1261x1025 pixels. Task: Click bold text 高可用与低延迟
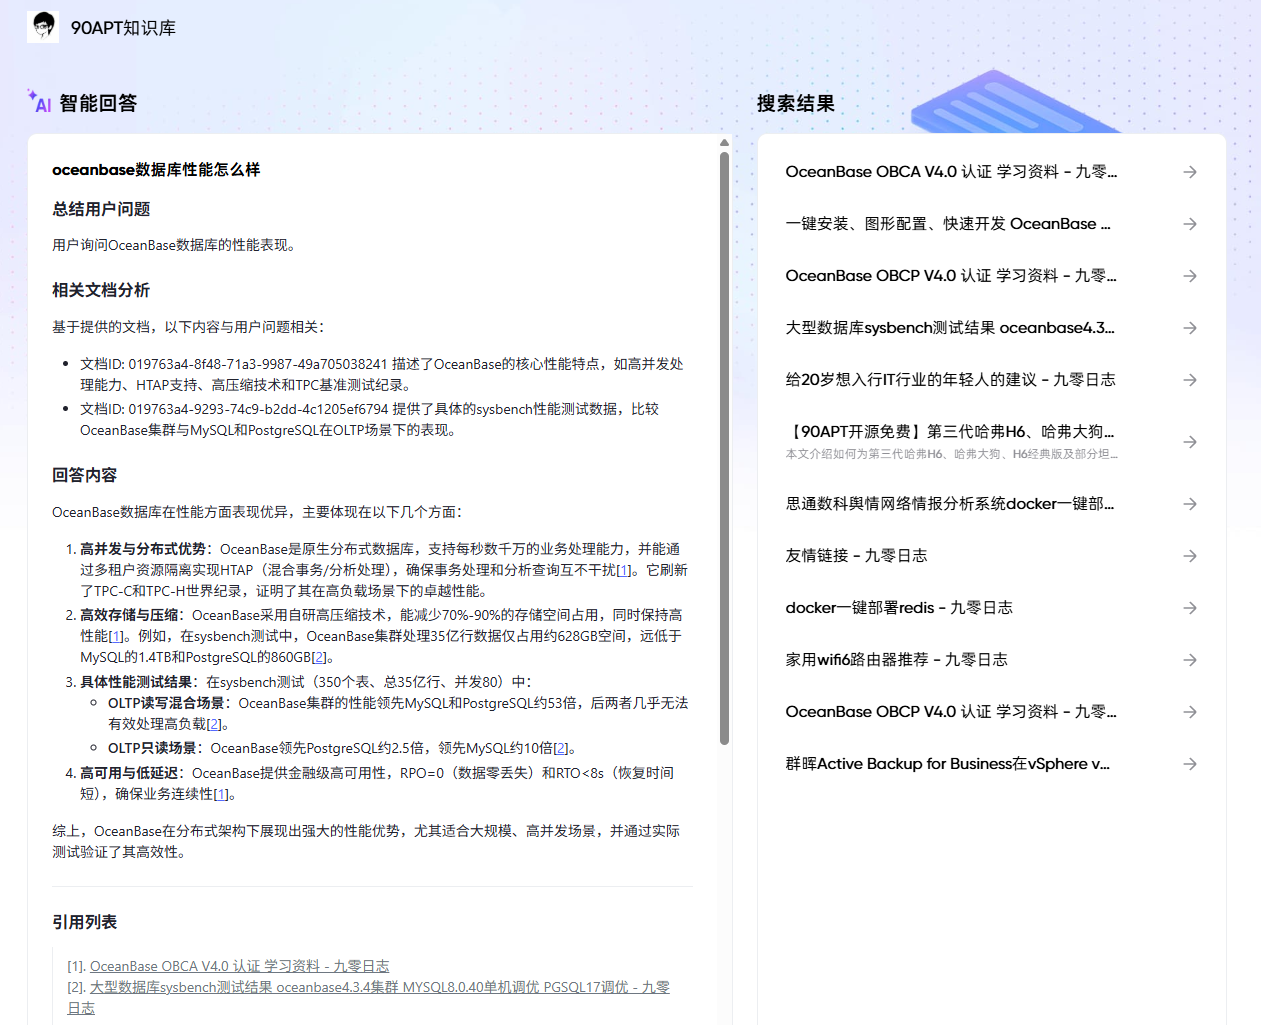tap(130, 773)
